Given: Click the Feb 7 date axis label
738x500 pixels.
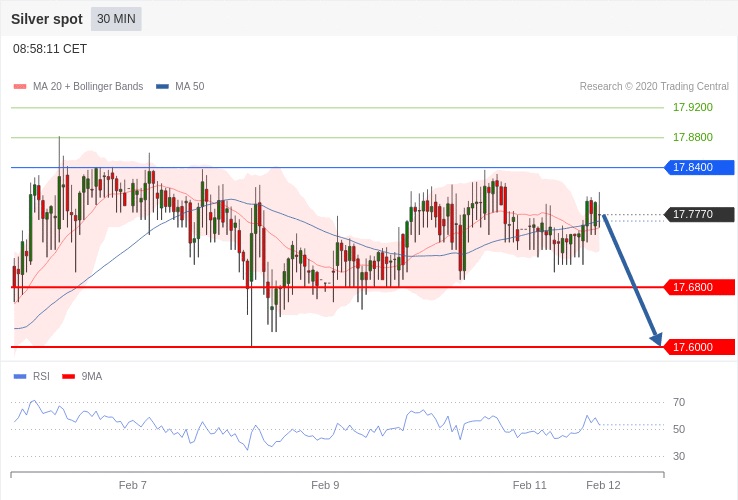Looking at the screenshot, I should coord(133,485).
